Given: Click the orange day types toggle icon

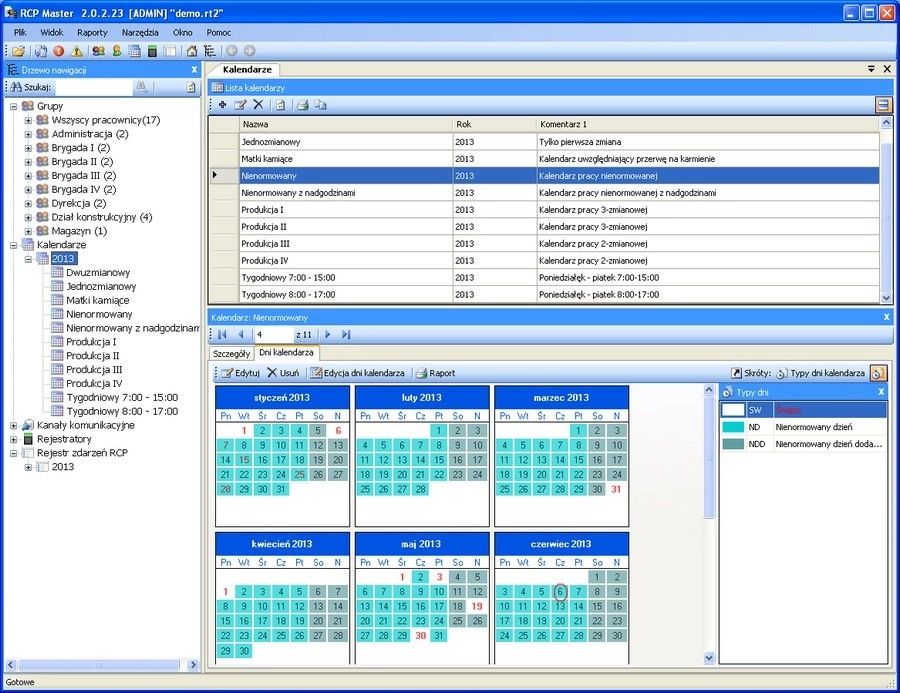Looking at the screenshot, I should coord(878,373).
